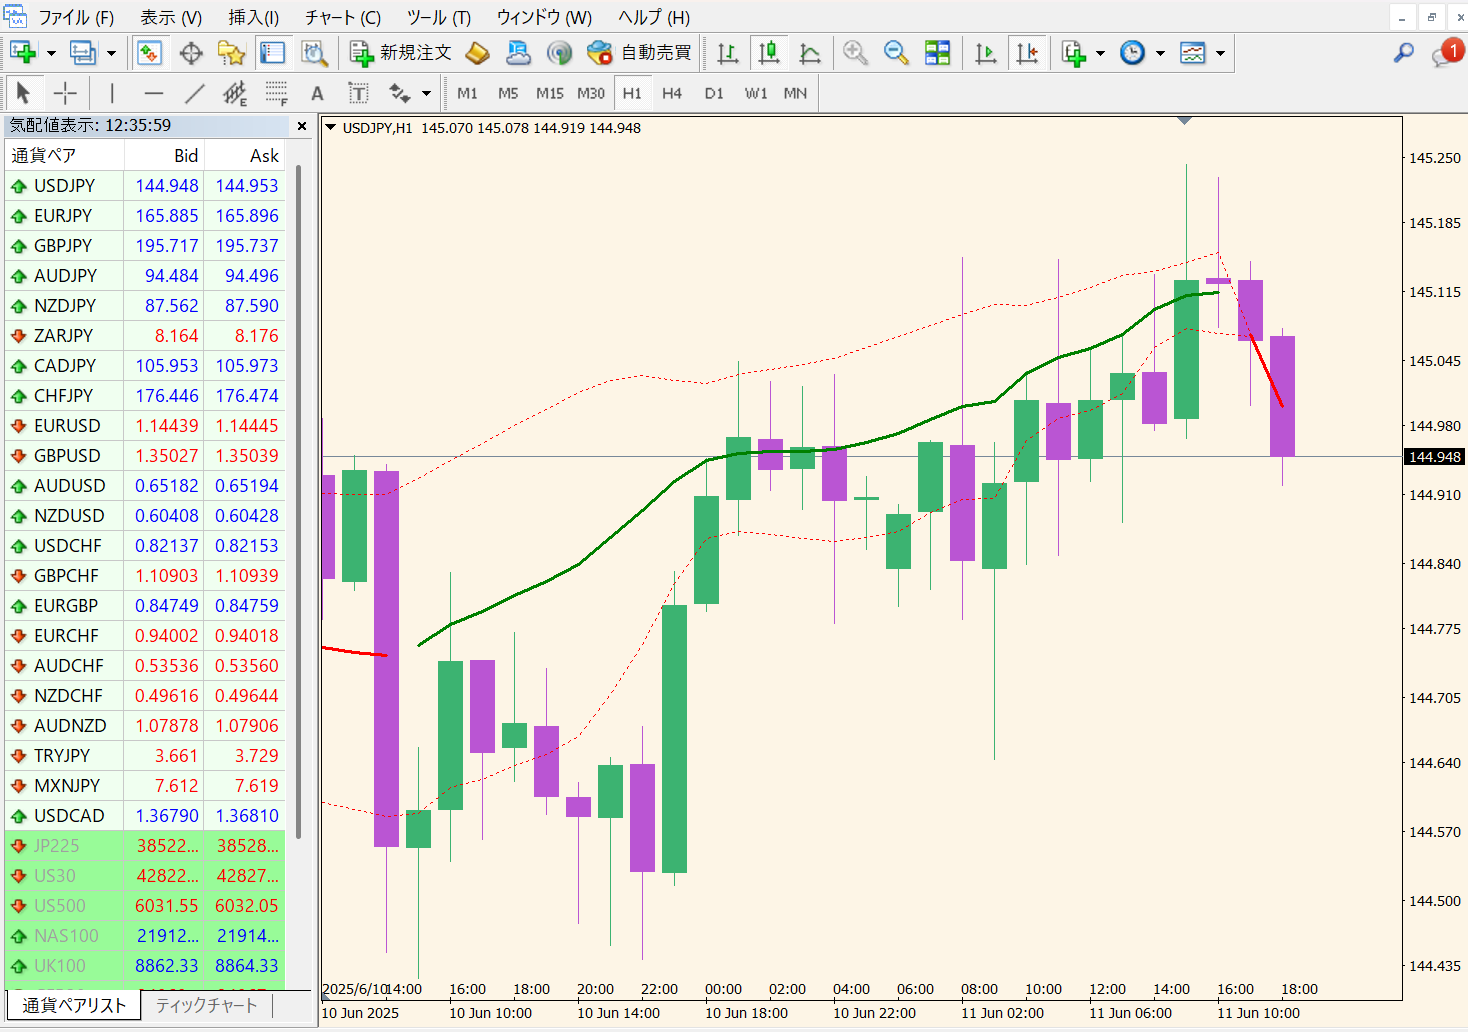The image size is (1468, 1032).
Task: Select the H1 timeframe button
Action: click(632, 93)
